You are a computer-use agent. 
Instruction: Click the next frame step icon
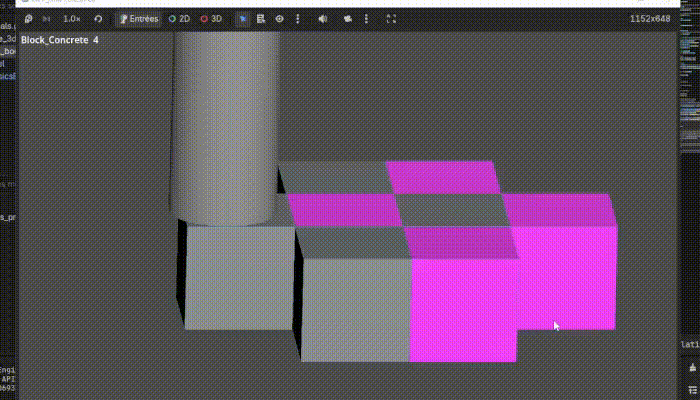(47, 18)
